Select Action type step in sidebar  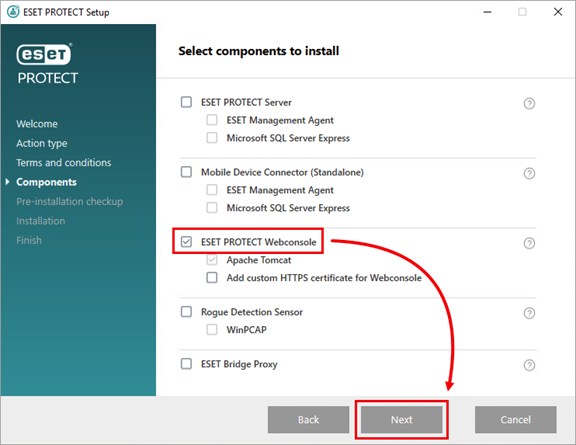pyautogui.click(x=42, y=143)
